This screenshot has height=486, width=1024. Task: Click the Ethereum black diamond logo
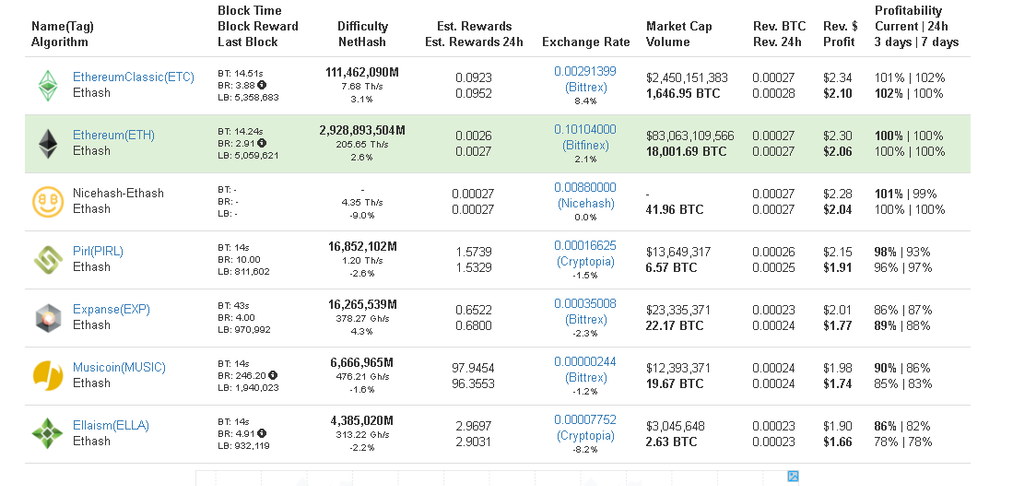coord(47,144)
